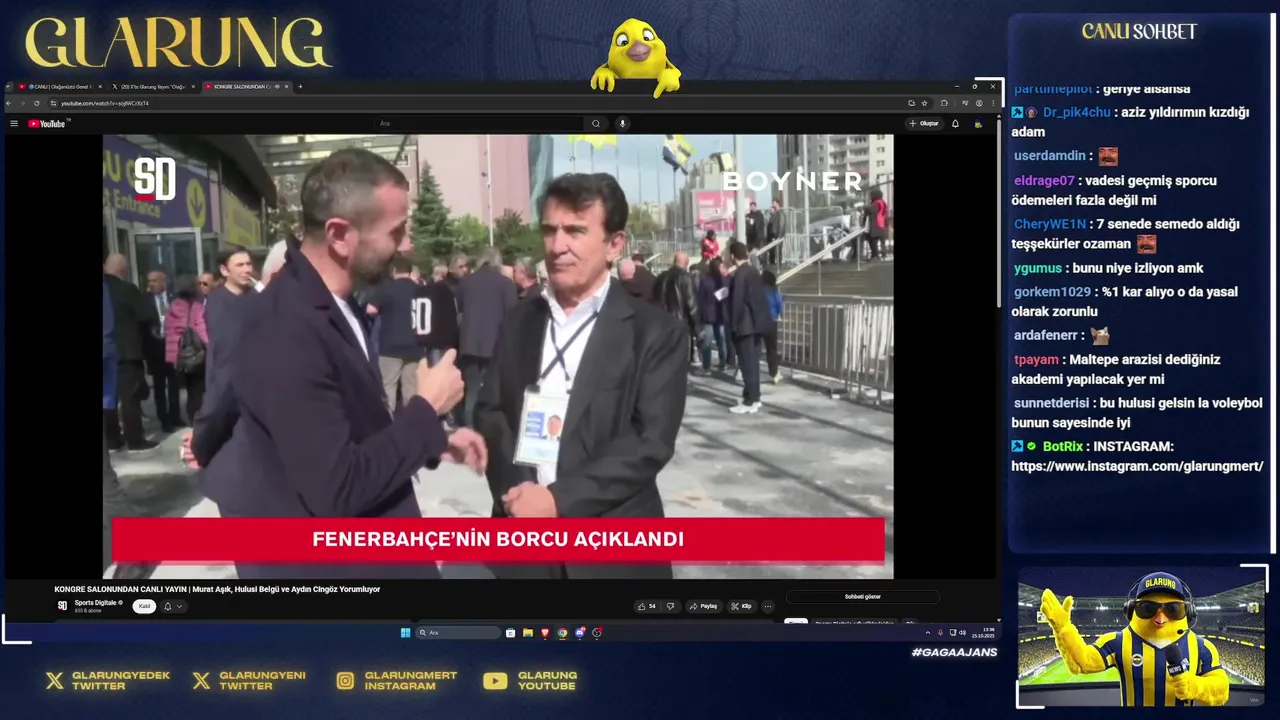Click BotRix username in chat
The width and height of the screenshot is (1280, 720).
(x=1062, y=447)
